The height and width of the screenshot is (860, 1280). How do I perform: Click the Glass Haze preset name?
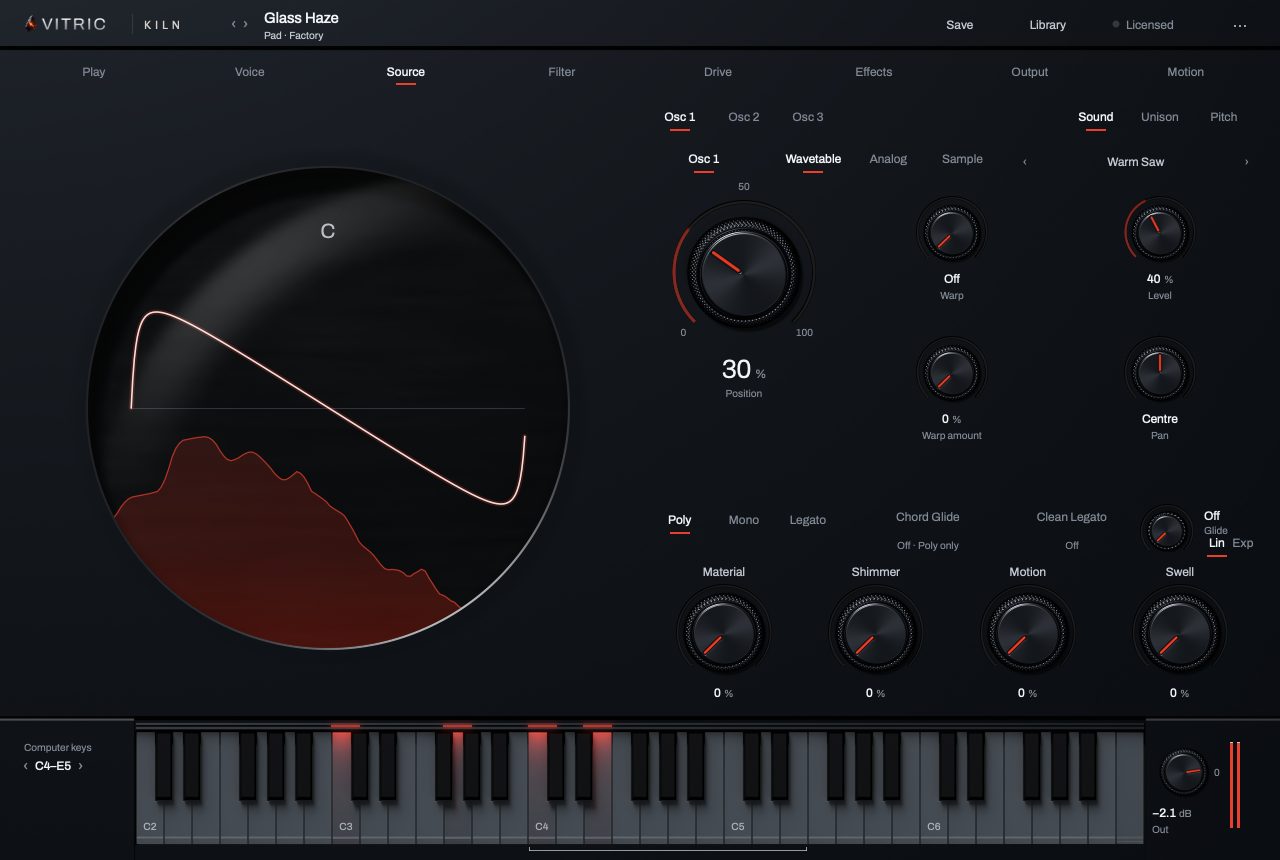point(301,18)
